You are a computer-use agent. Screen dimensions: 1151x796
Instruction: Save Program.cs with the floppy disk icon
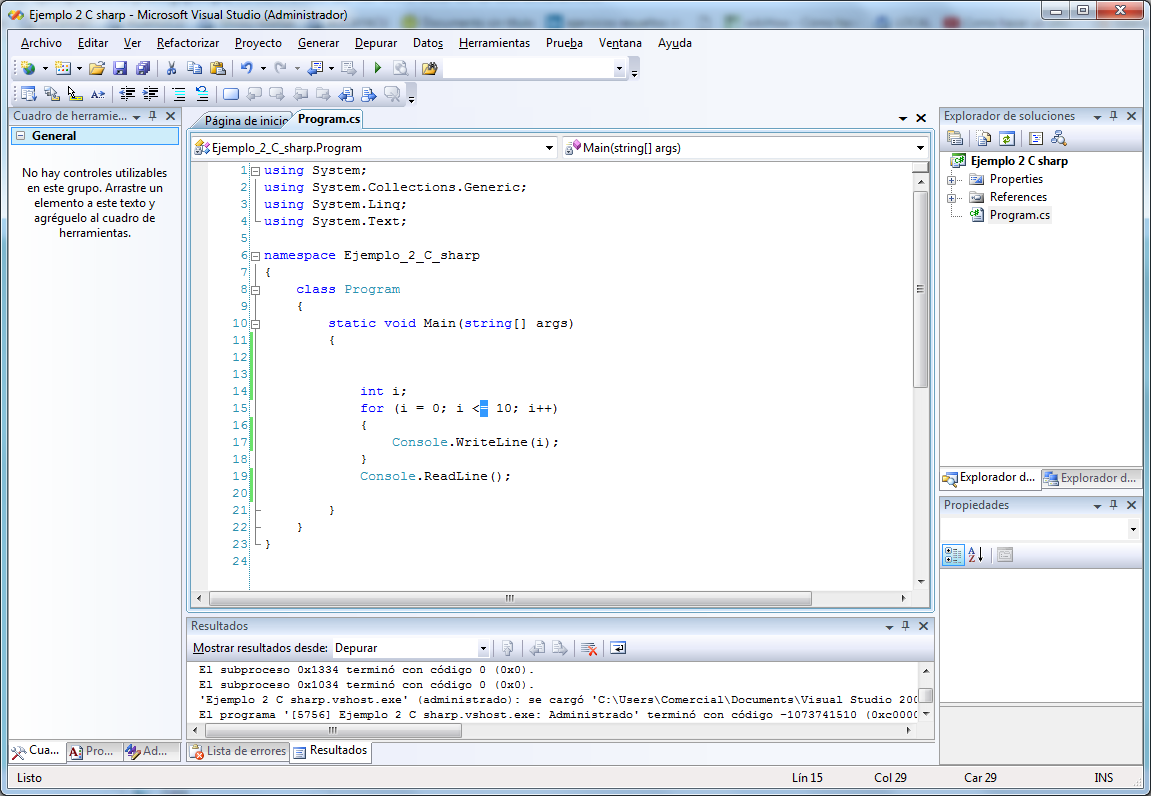(120, 68)
